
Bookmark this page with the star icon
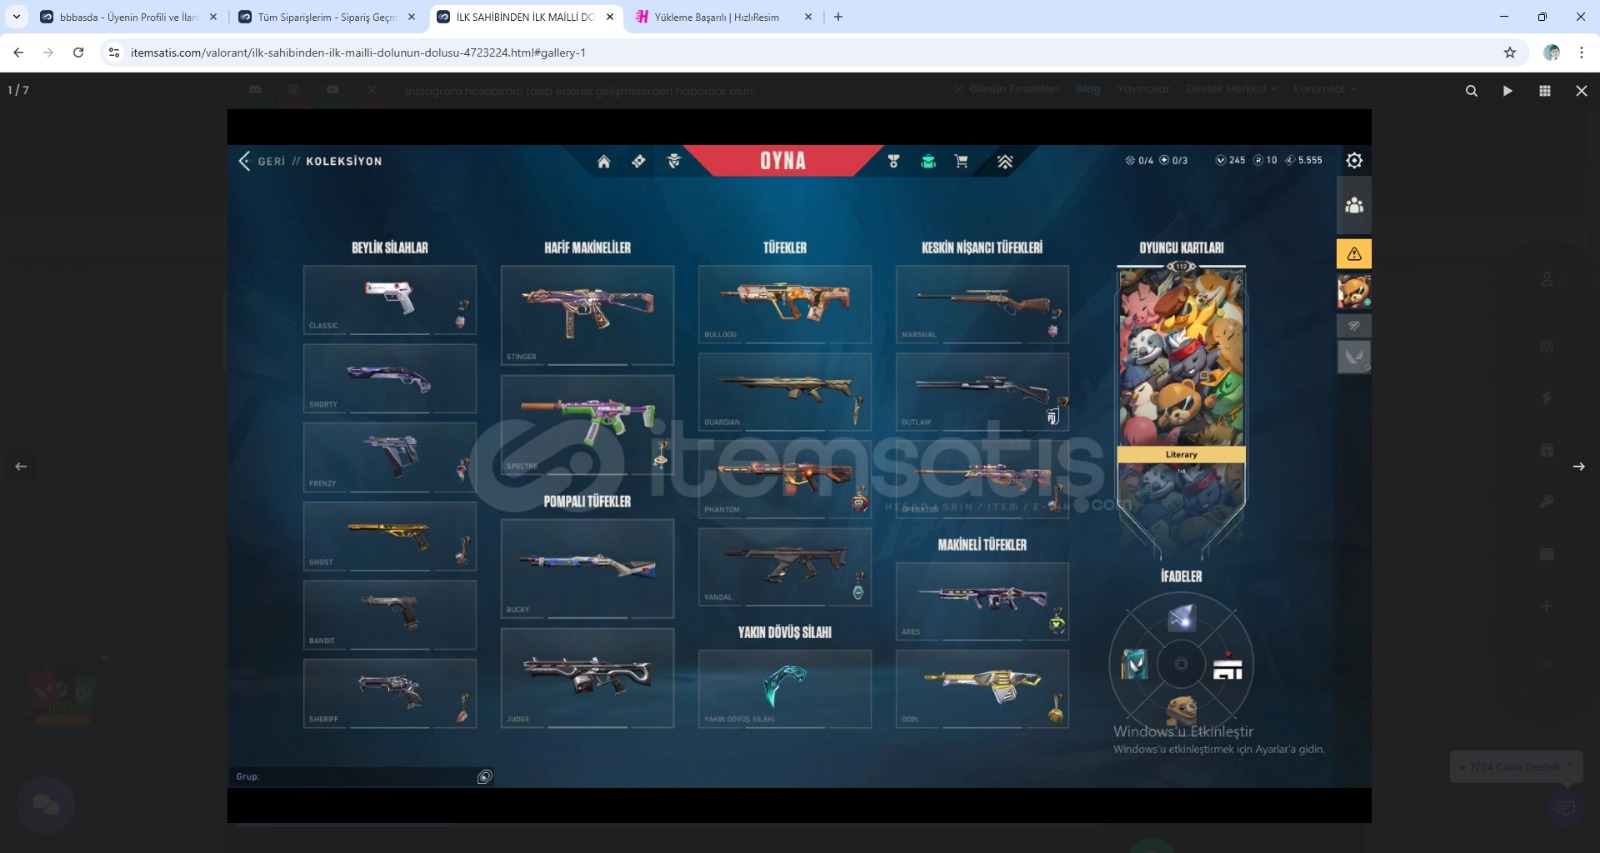pos(1510,52)
